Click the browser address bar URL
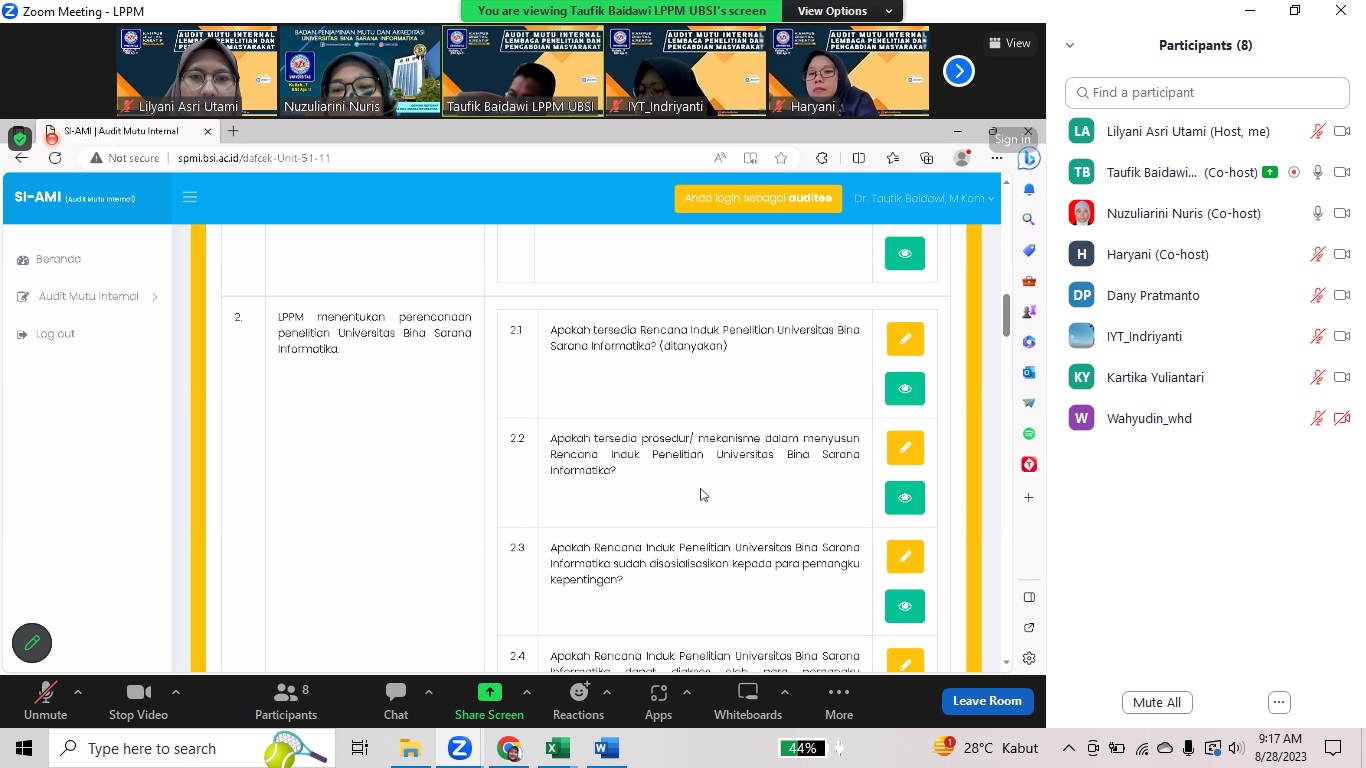1366x768 pixels. 254,158
